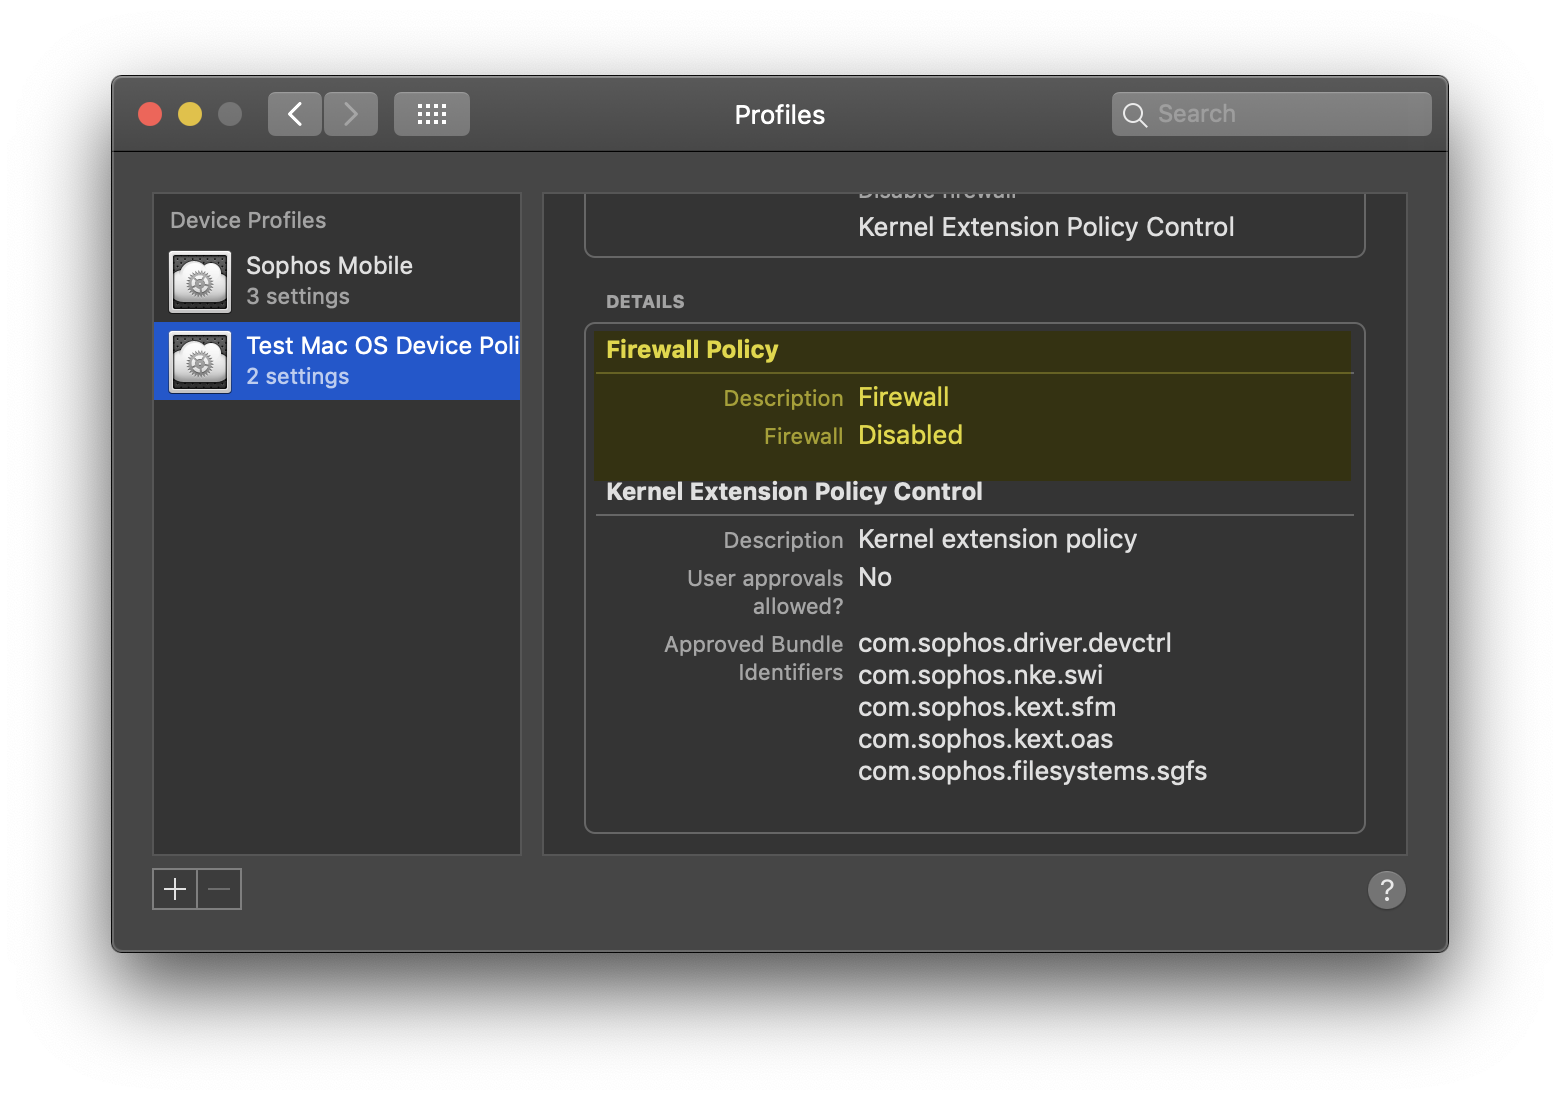
Task: Close the Profiles window
Action: pyautogui.click(x=150, y=114)
